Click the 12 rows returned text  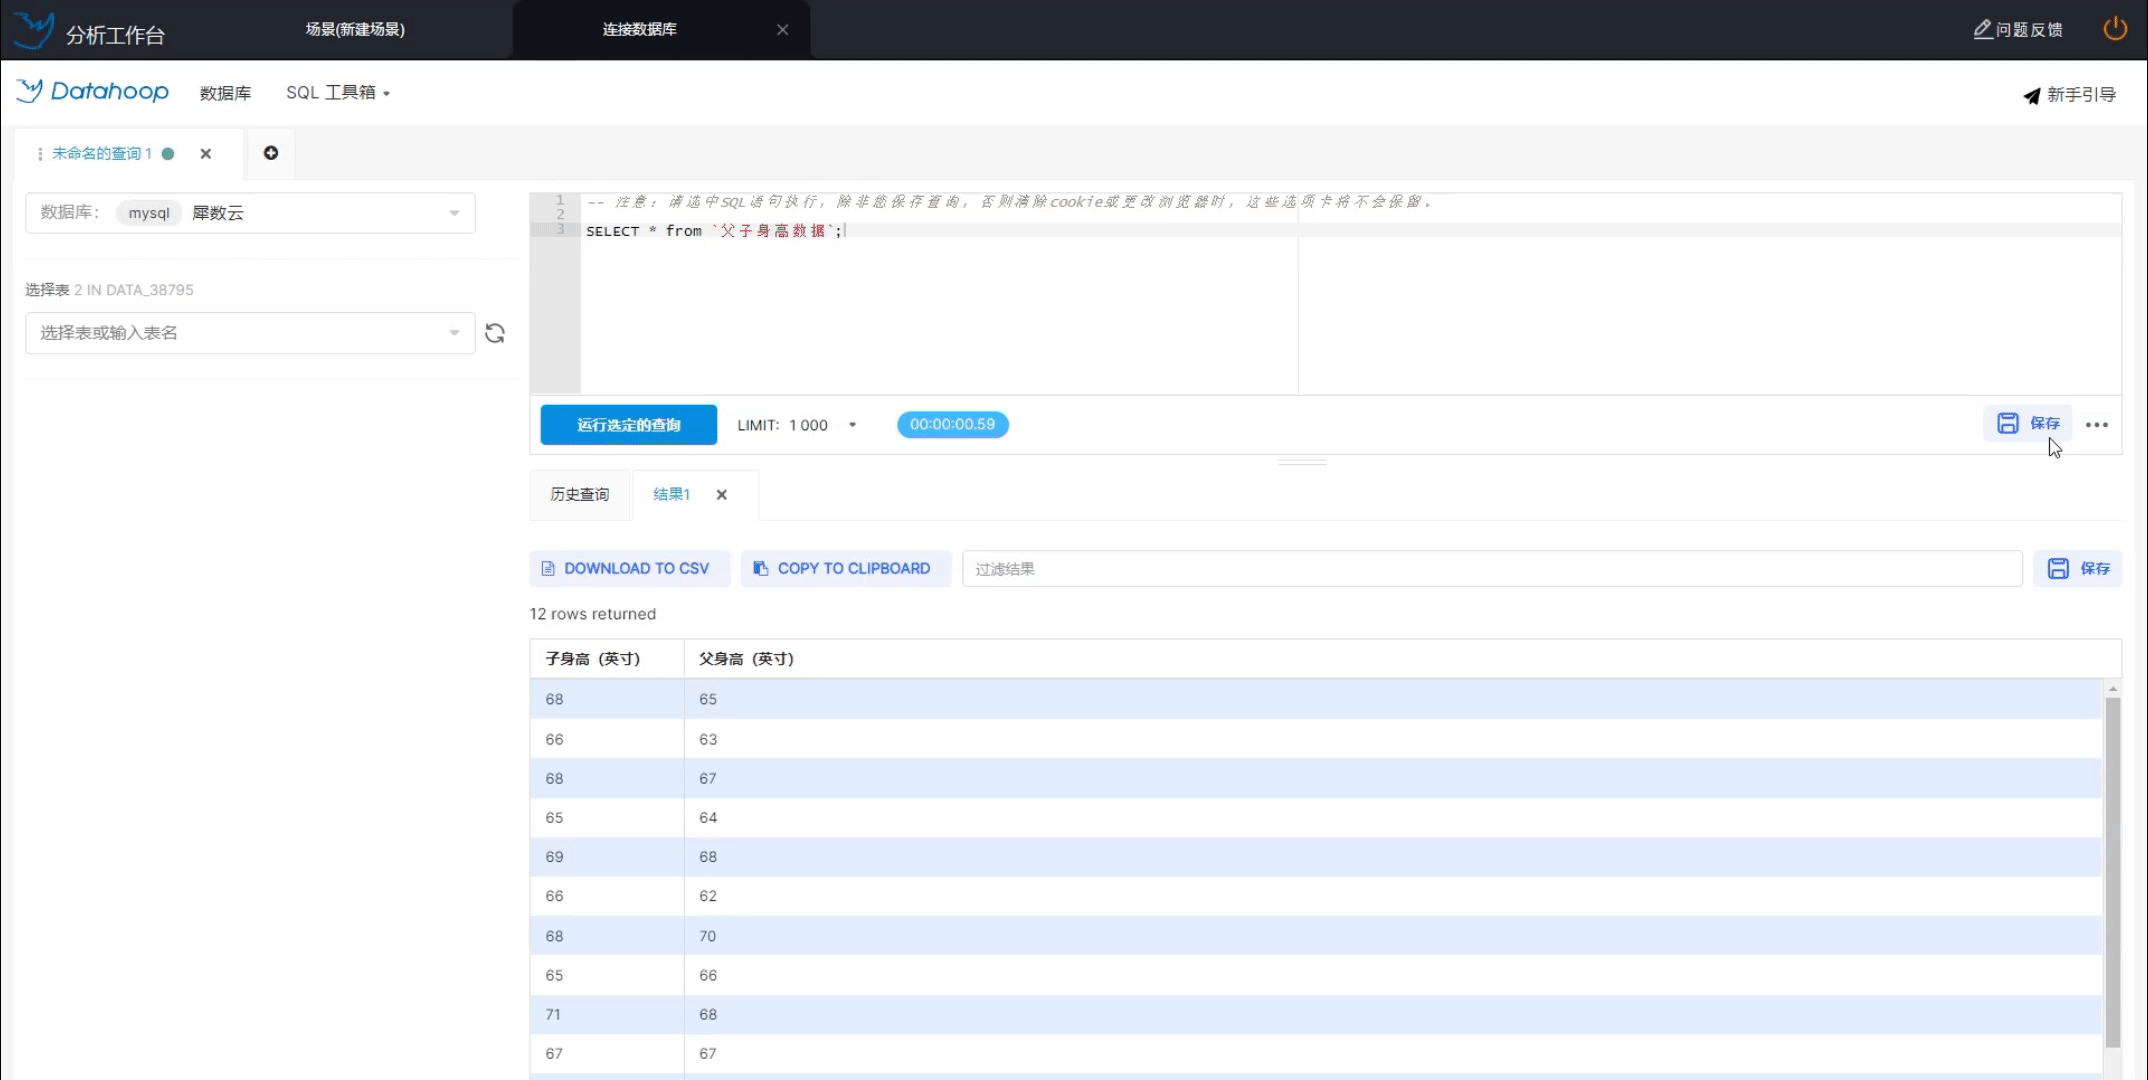pyautogui.click(x=593, y=614)
